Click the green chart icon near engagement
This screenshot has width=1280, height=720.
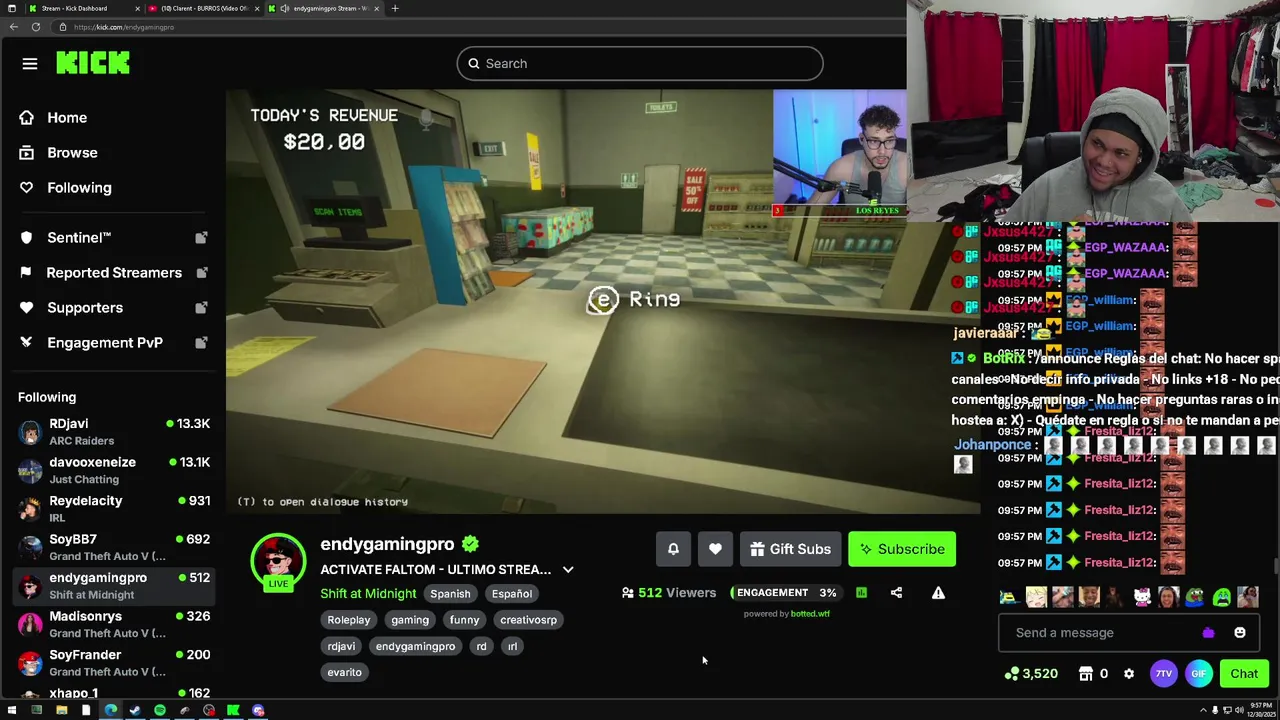tap(861, 593)
